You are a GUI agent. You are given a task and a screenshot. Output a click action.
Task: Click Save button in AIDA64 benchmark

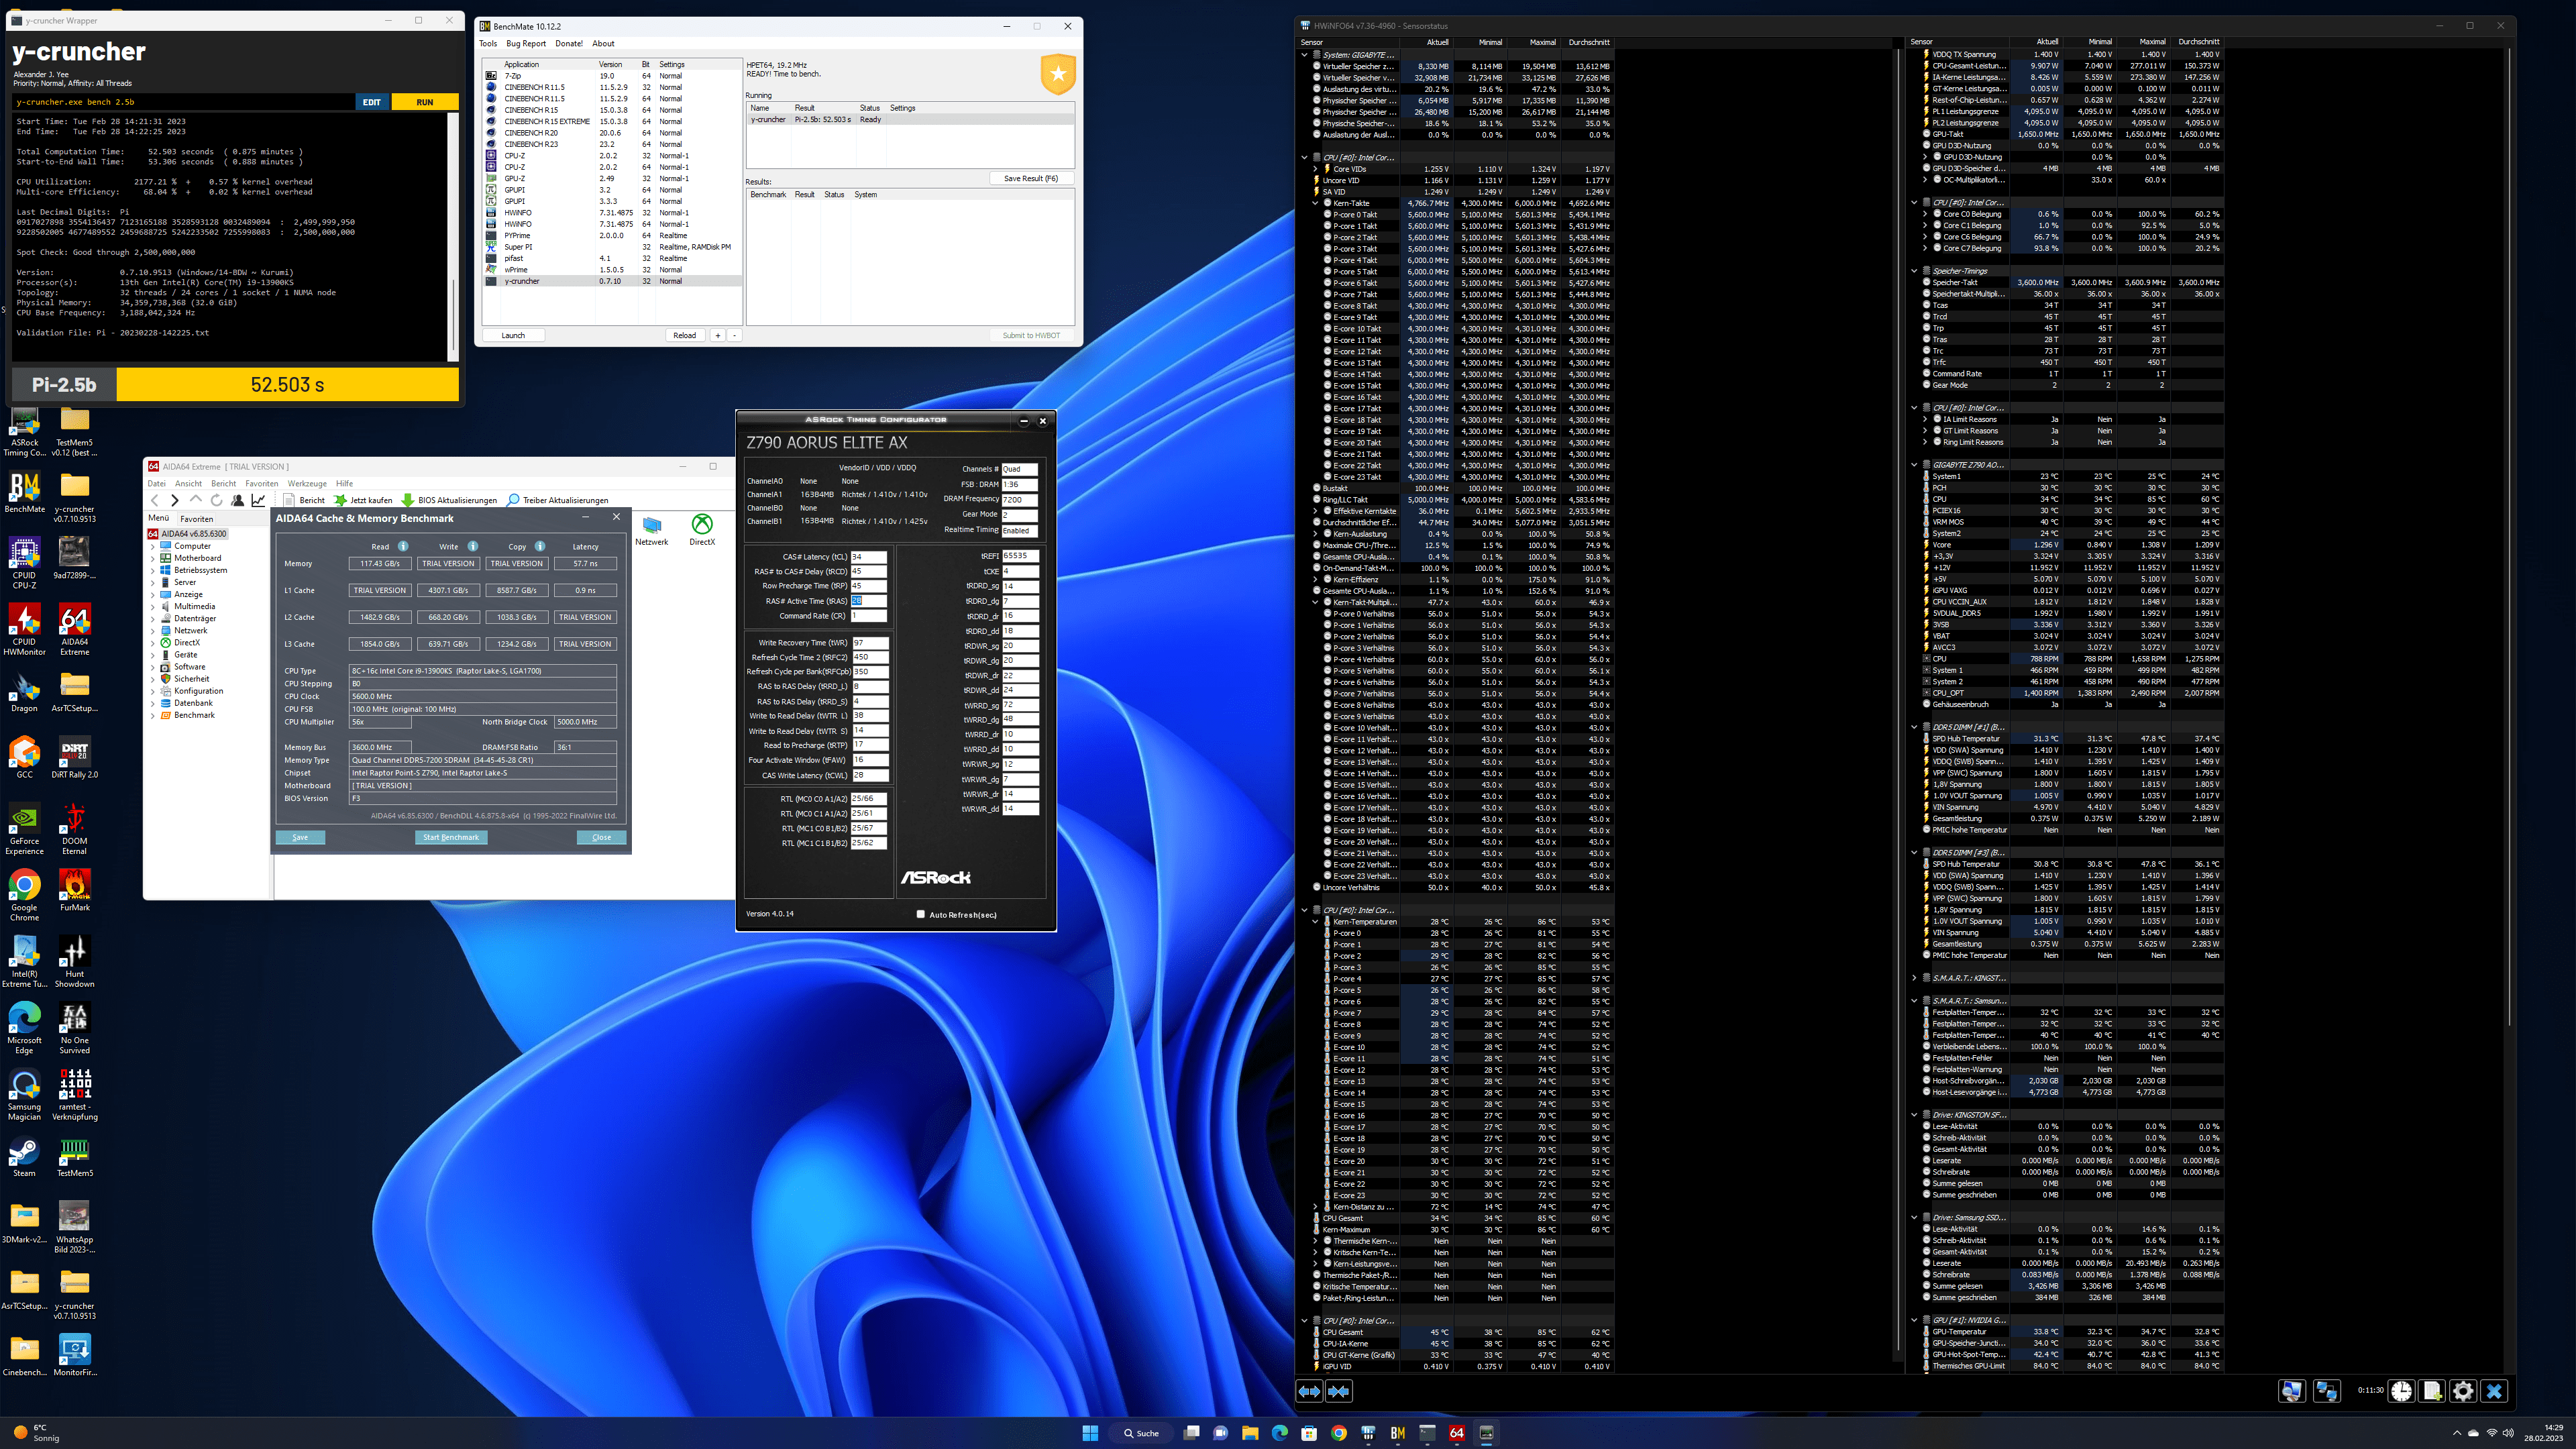tap(300, 837)
